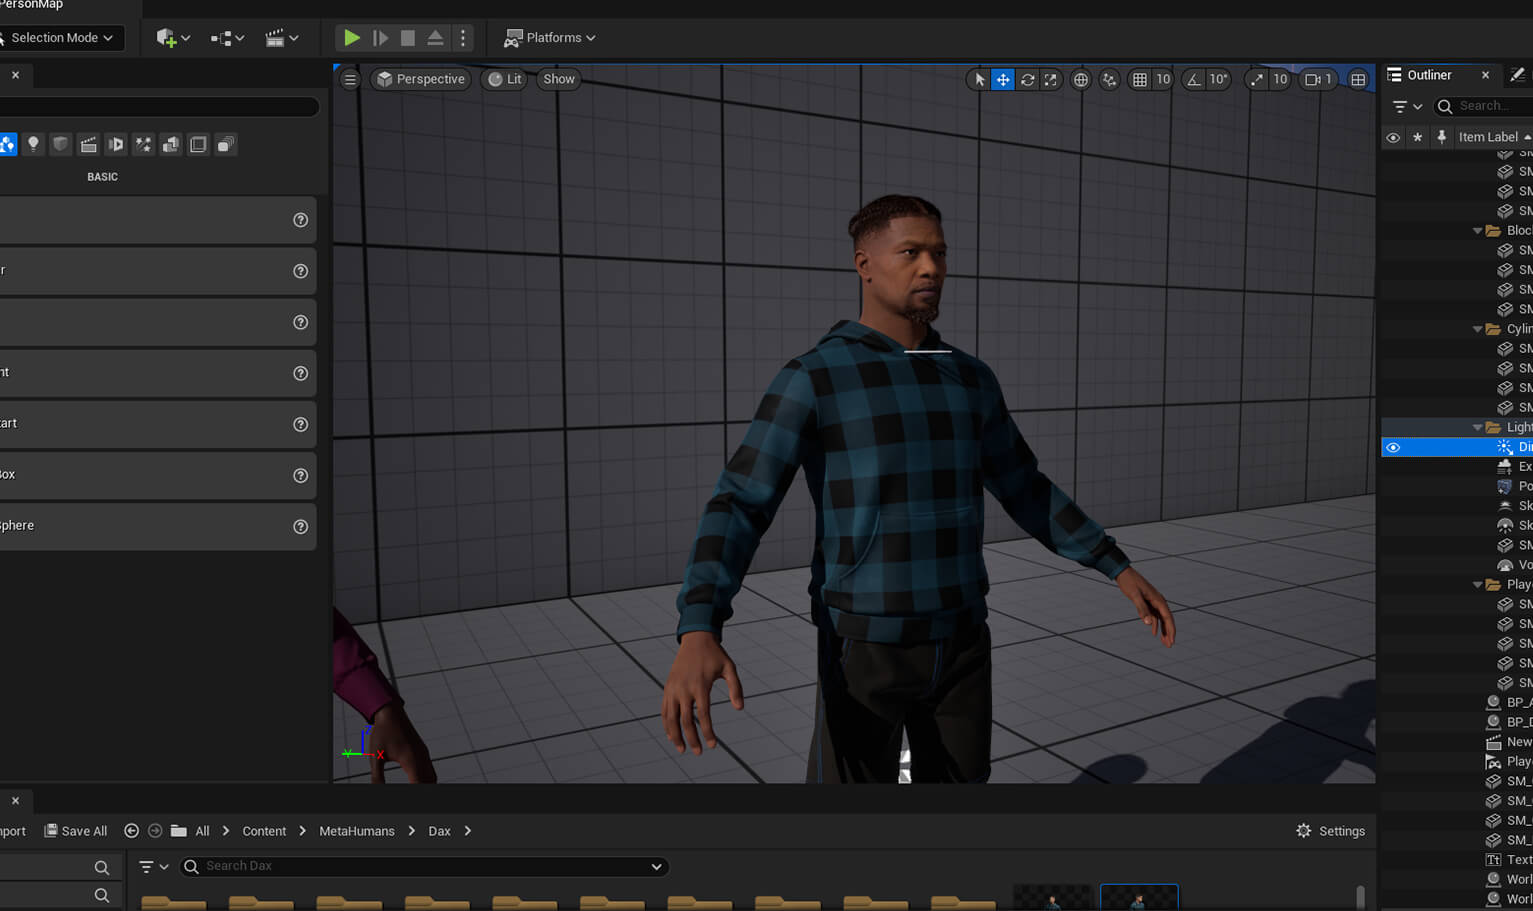This screenshot has height=911, width=1533.
Task: Open the Selection Mode dropdown
Action: [x=60, y=38]
